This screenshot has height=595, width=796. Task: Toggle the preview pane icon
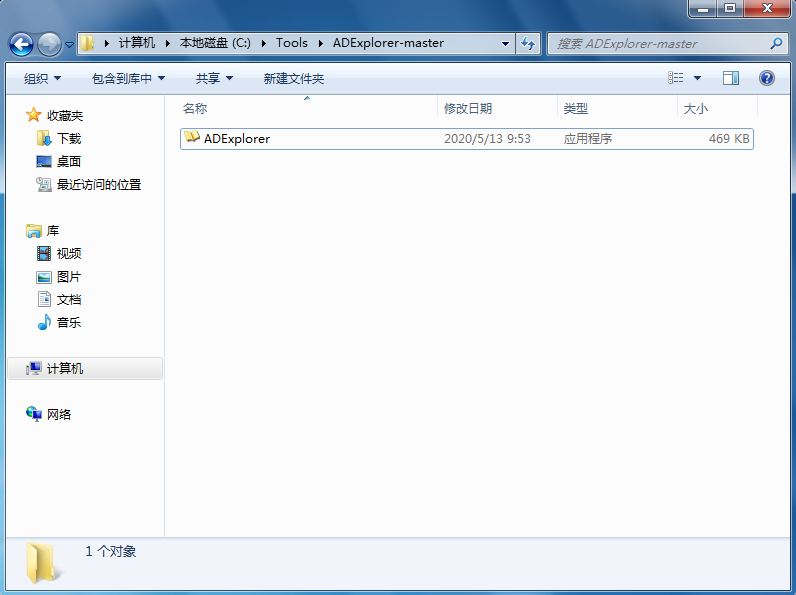(x=731, y=78)
